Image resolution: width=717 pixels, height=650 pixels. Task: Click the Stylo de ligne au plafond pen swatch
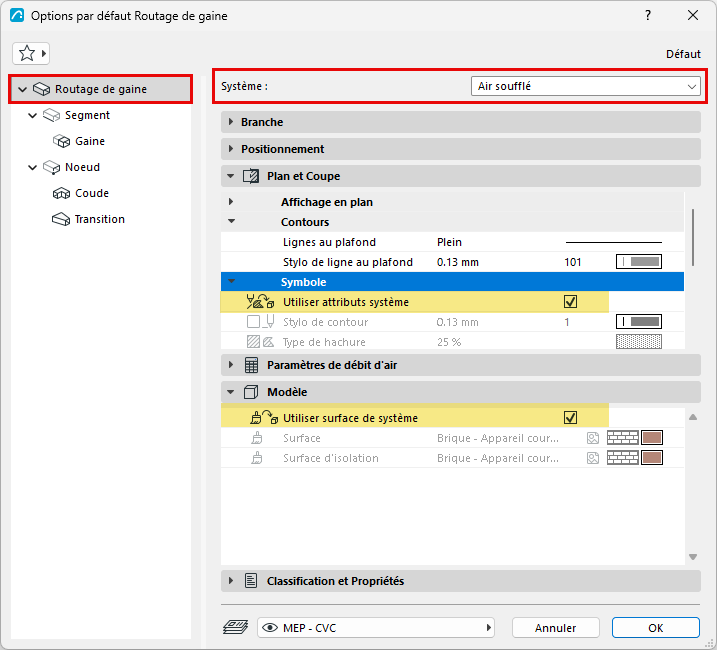(639, 262)
